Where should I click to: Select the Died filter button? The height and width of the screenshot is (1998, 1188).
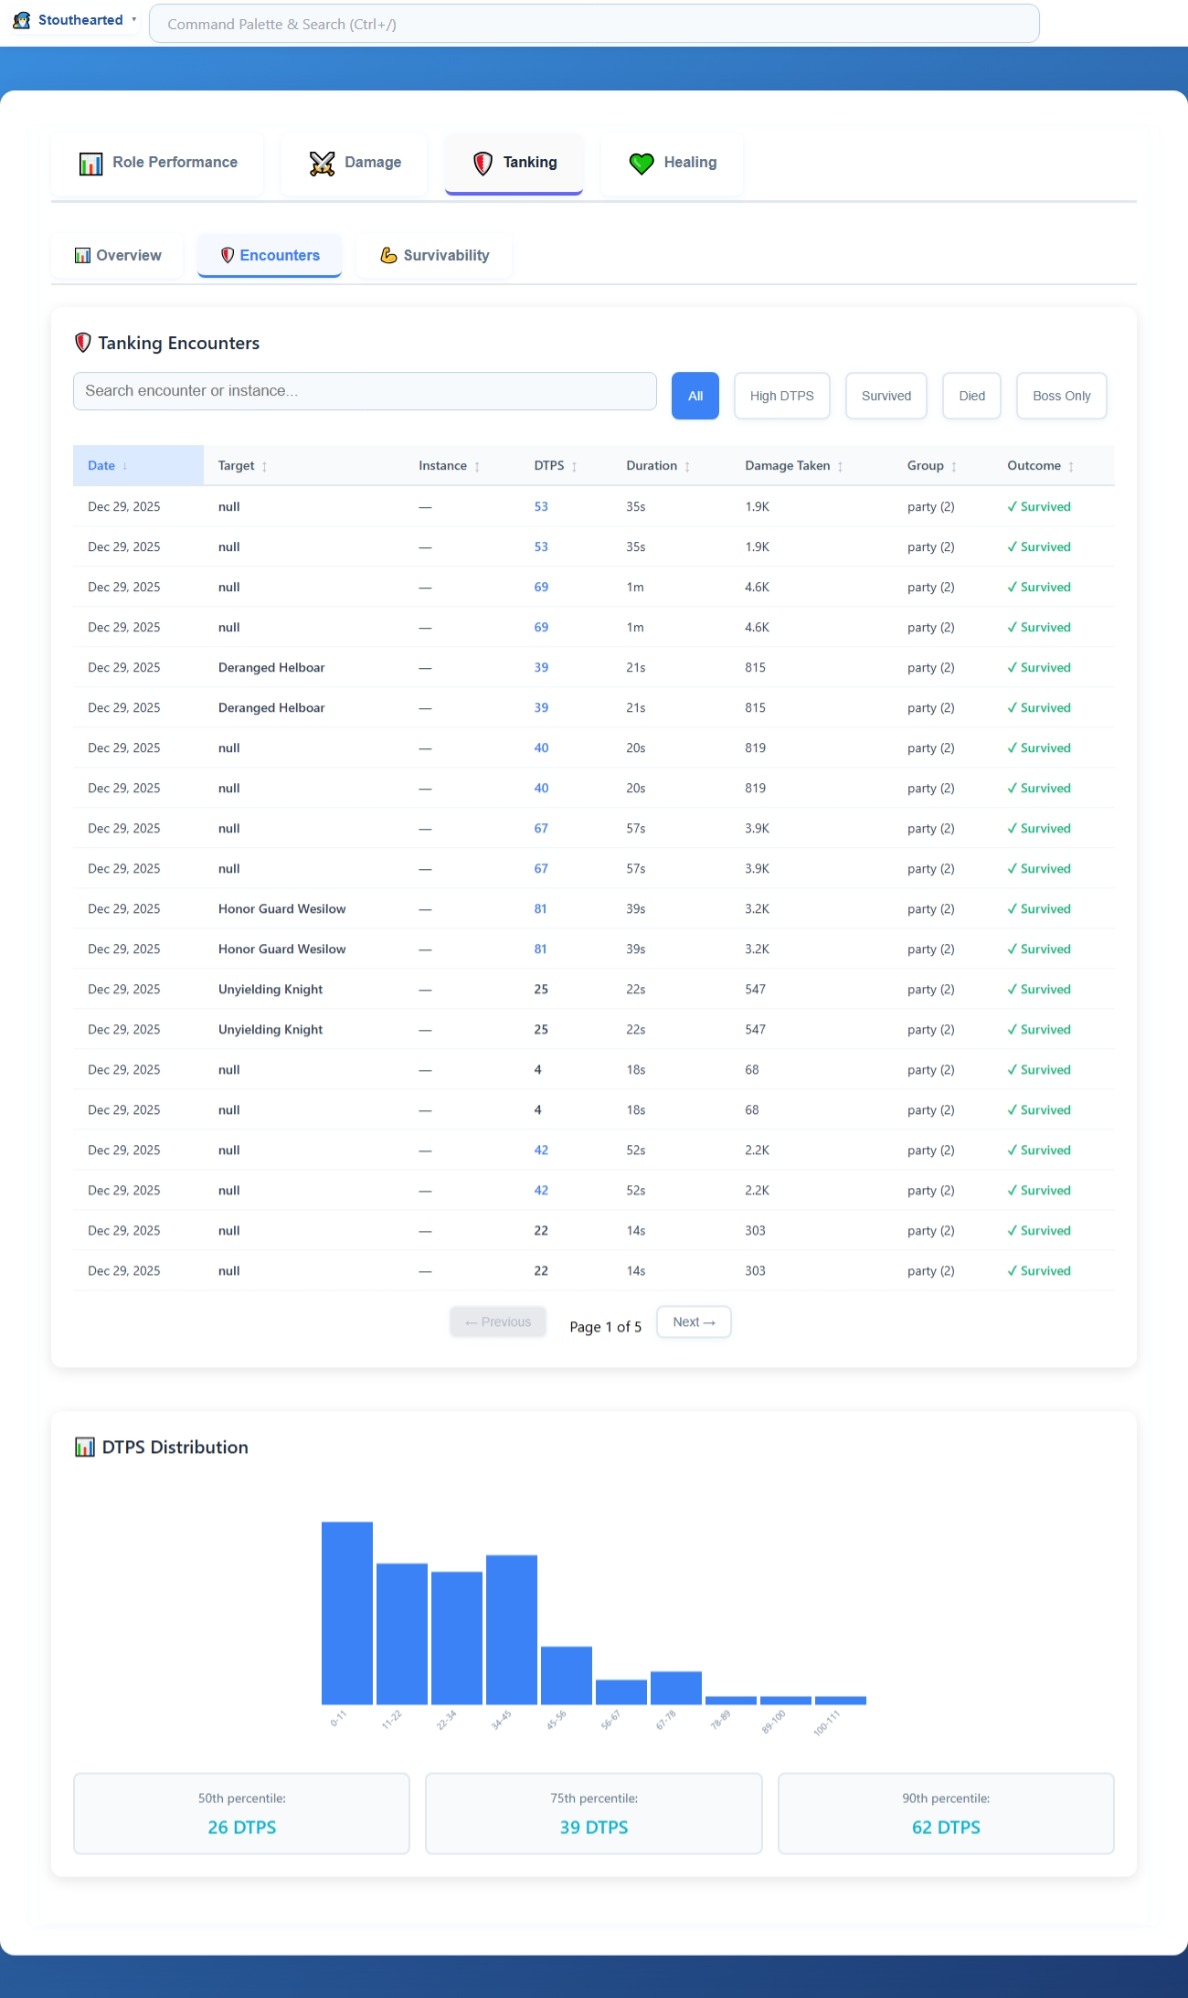tap(971, 396)
